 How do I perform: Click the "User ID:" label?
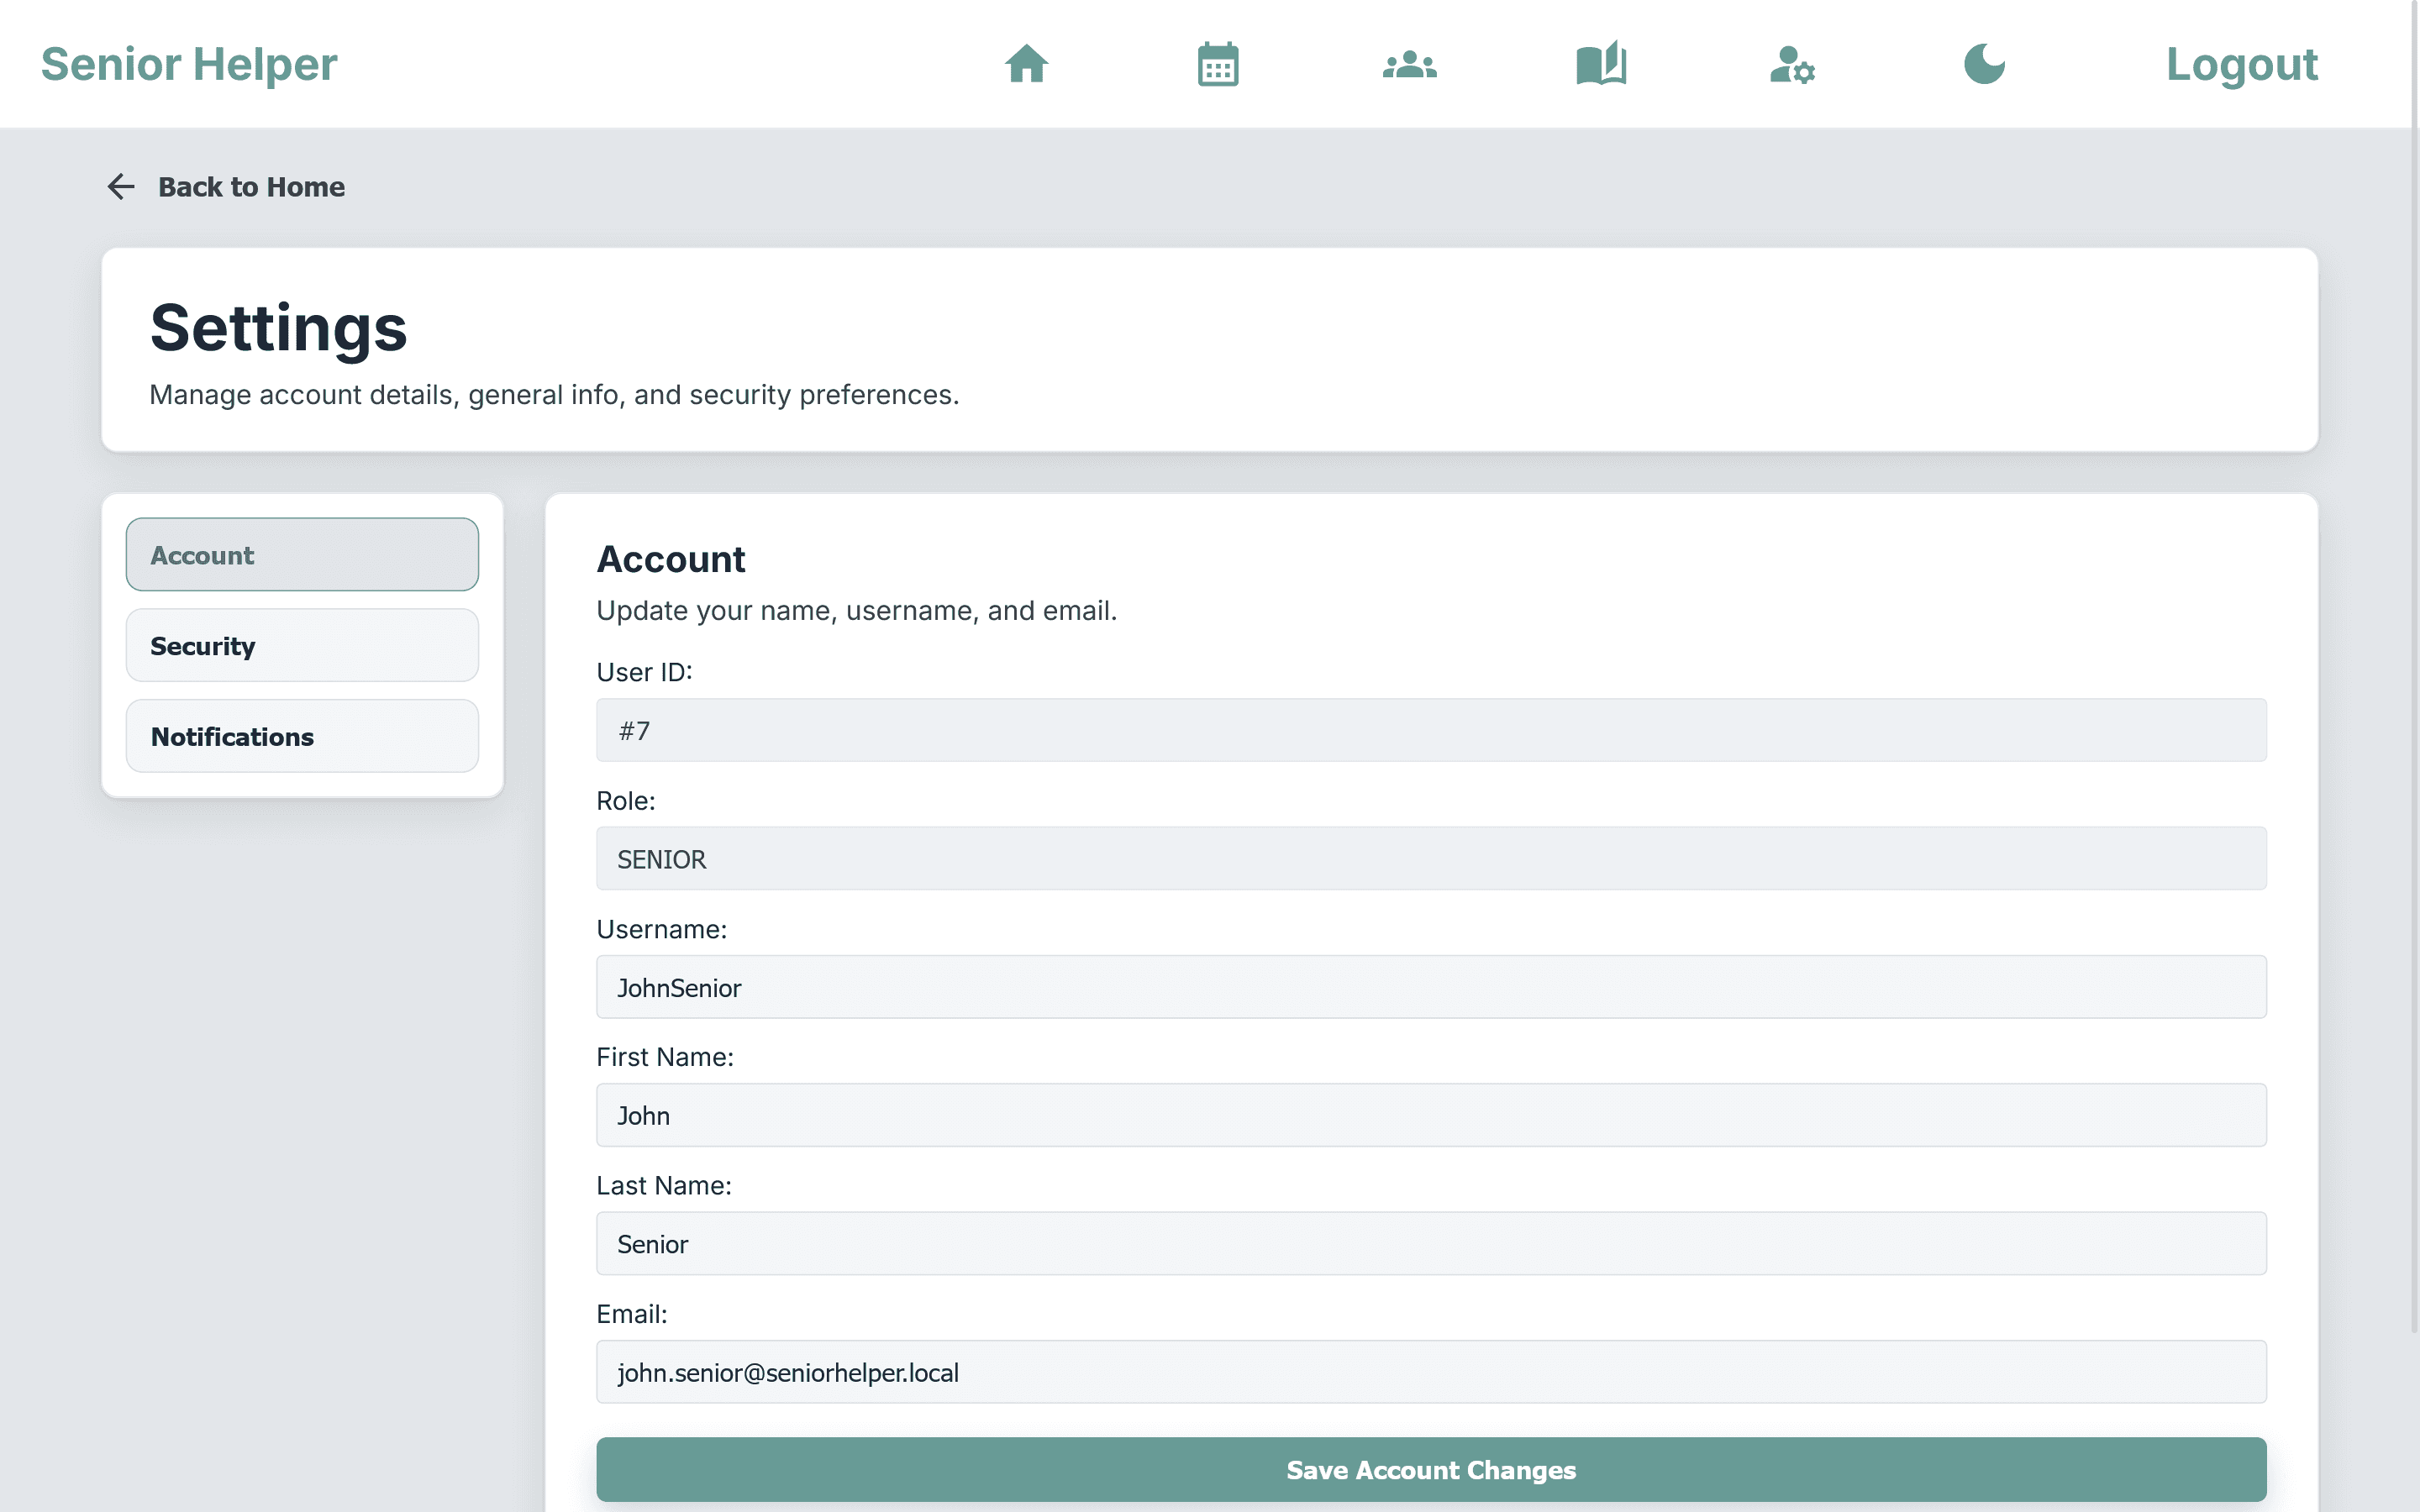point(644,672)
